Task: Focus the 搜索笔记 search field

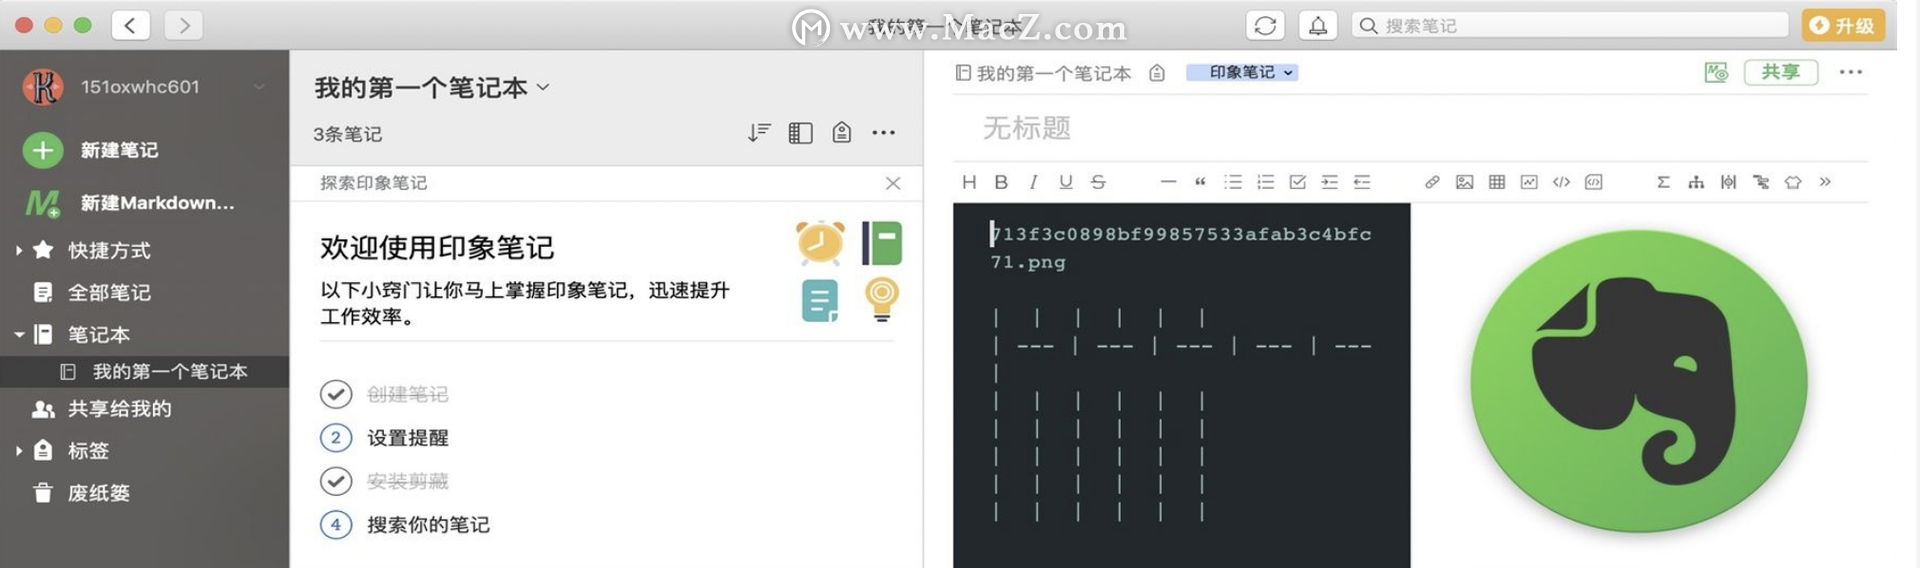Action: [x=1569, y=25]
